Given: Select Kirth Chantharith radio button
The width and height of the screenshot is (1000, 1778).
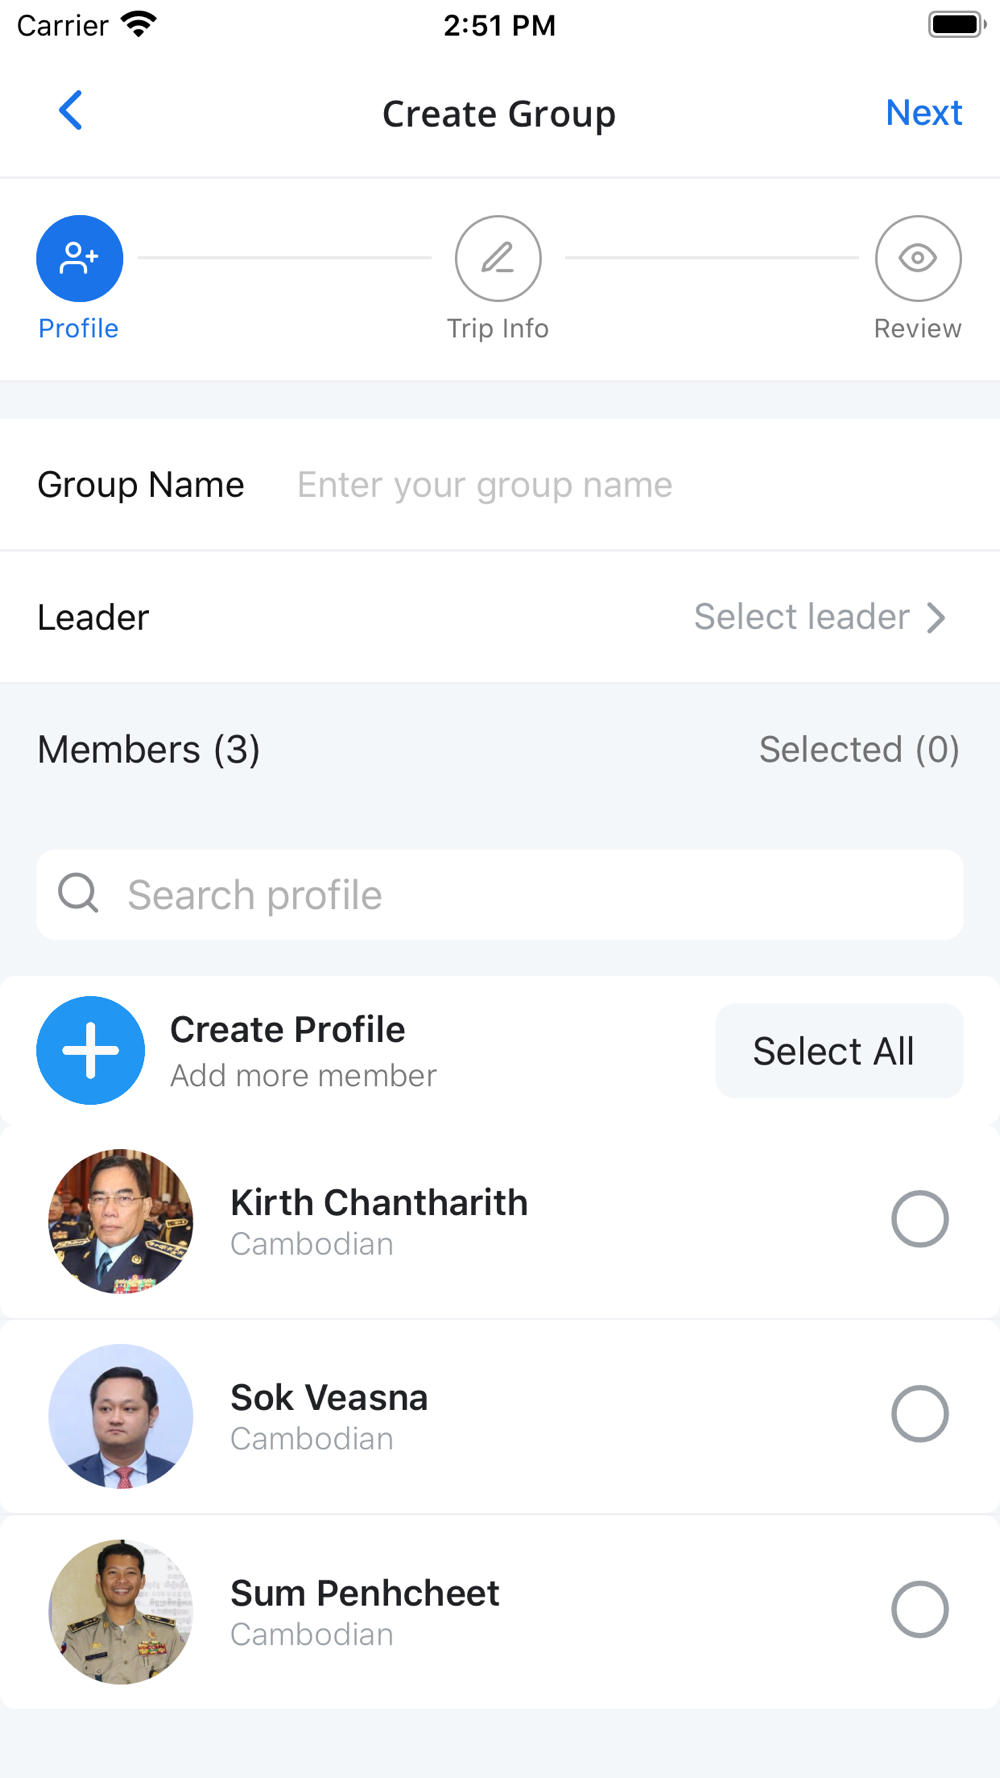Looking at the screenshot, I should 920,1219.
